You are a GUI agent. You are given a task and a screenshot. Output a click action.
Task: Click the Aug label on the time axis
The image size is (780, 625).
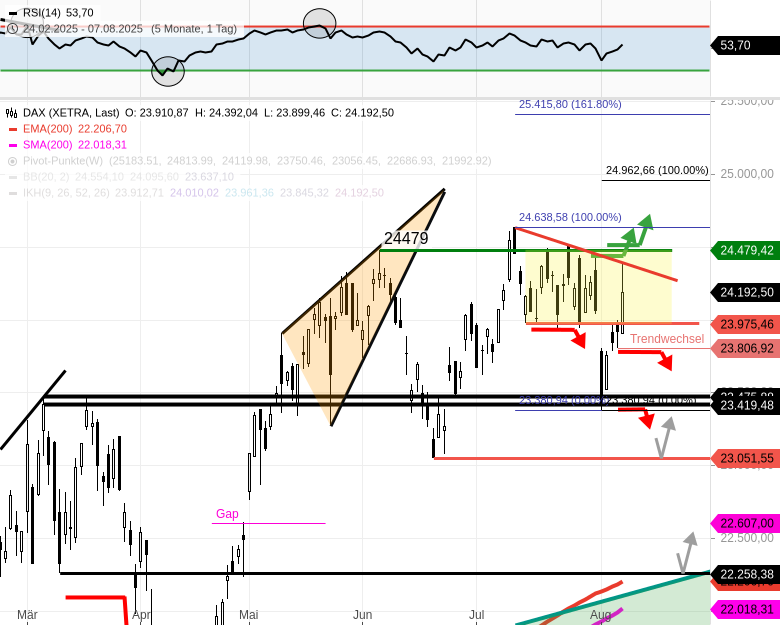(601, 615)
